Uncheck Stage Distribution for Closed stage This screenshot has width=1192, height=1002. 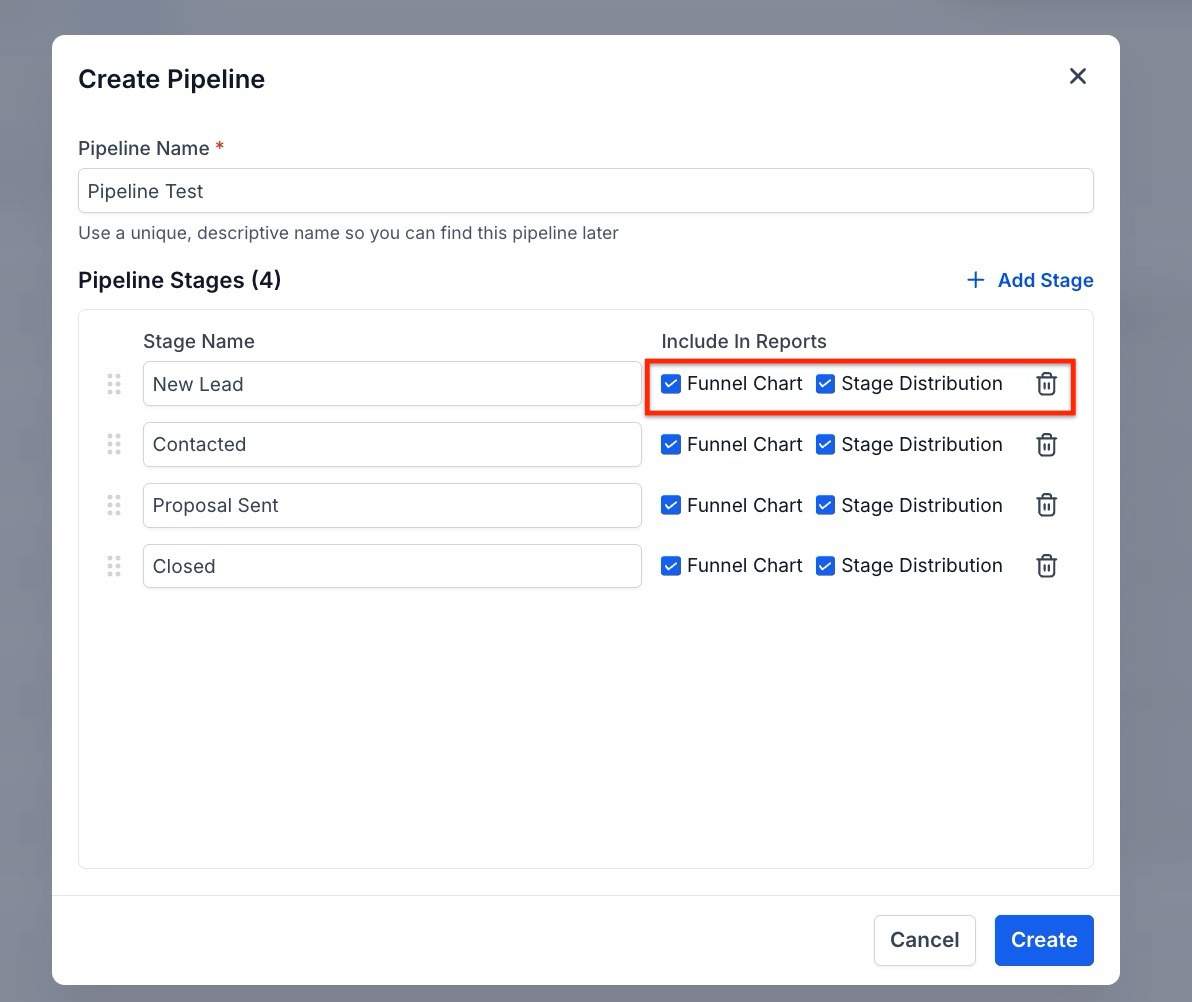pyautogui.click(x=825, y=566)
